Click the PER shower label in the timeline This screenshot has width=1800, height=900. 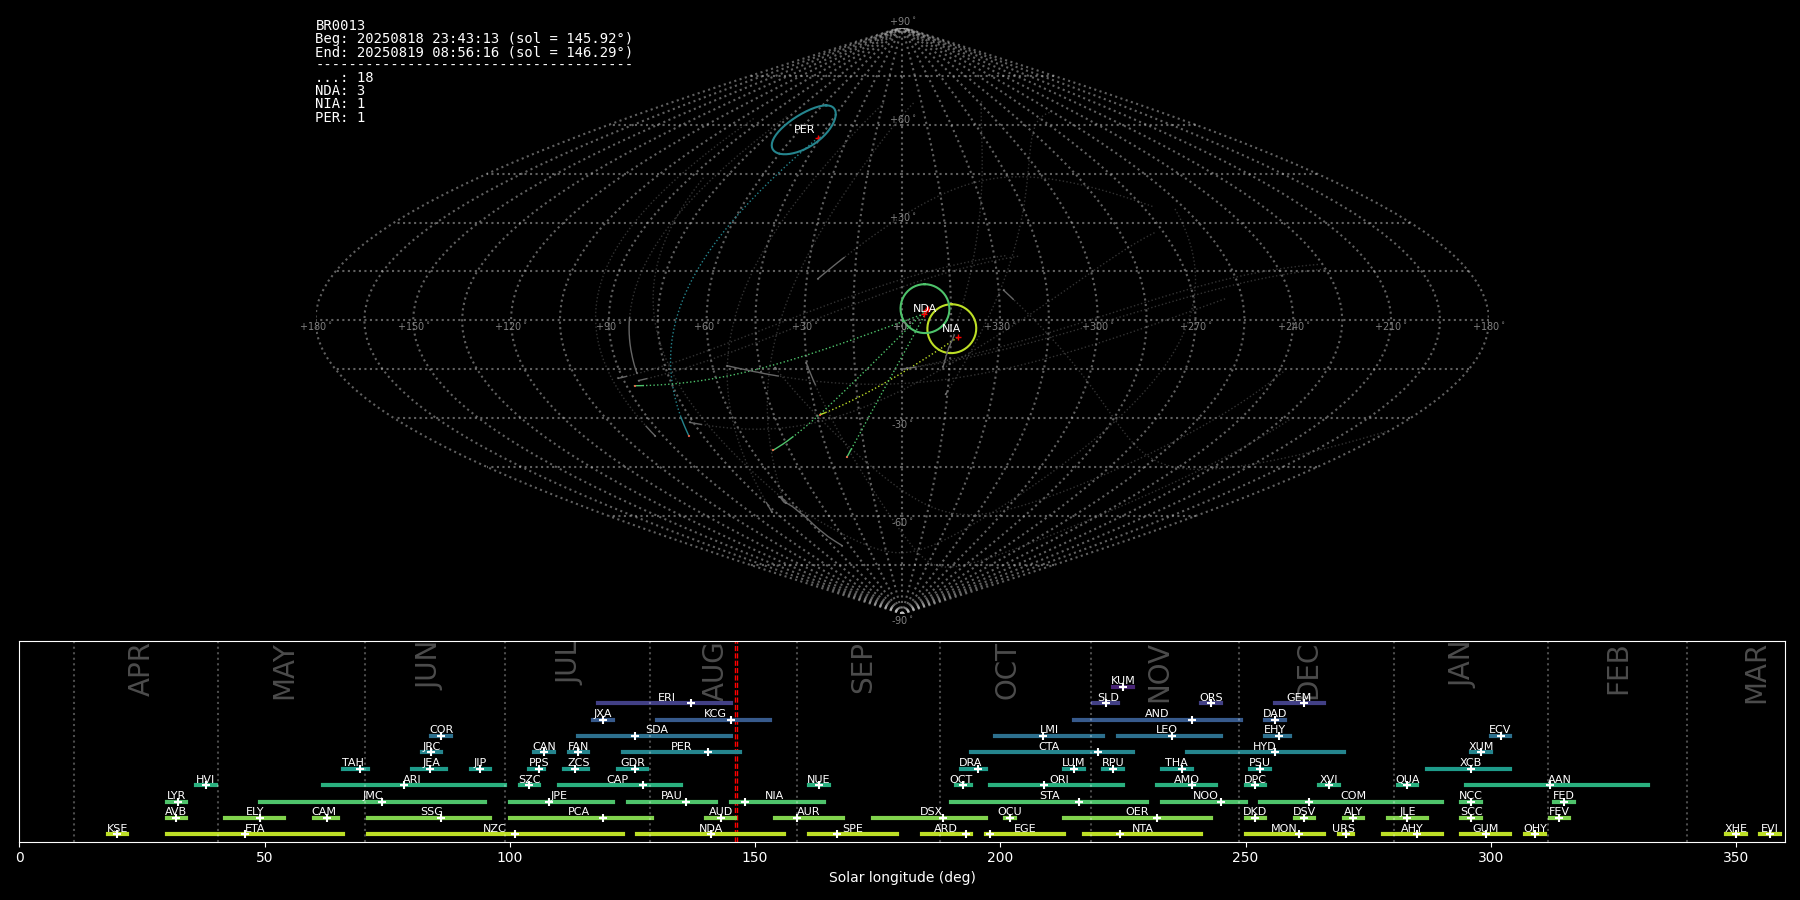pos(681,747)
